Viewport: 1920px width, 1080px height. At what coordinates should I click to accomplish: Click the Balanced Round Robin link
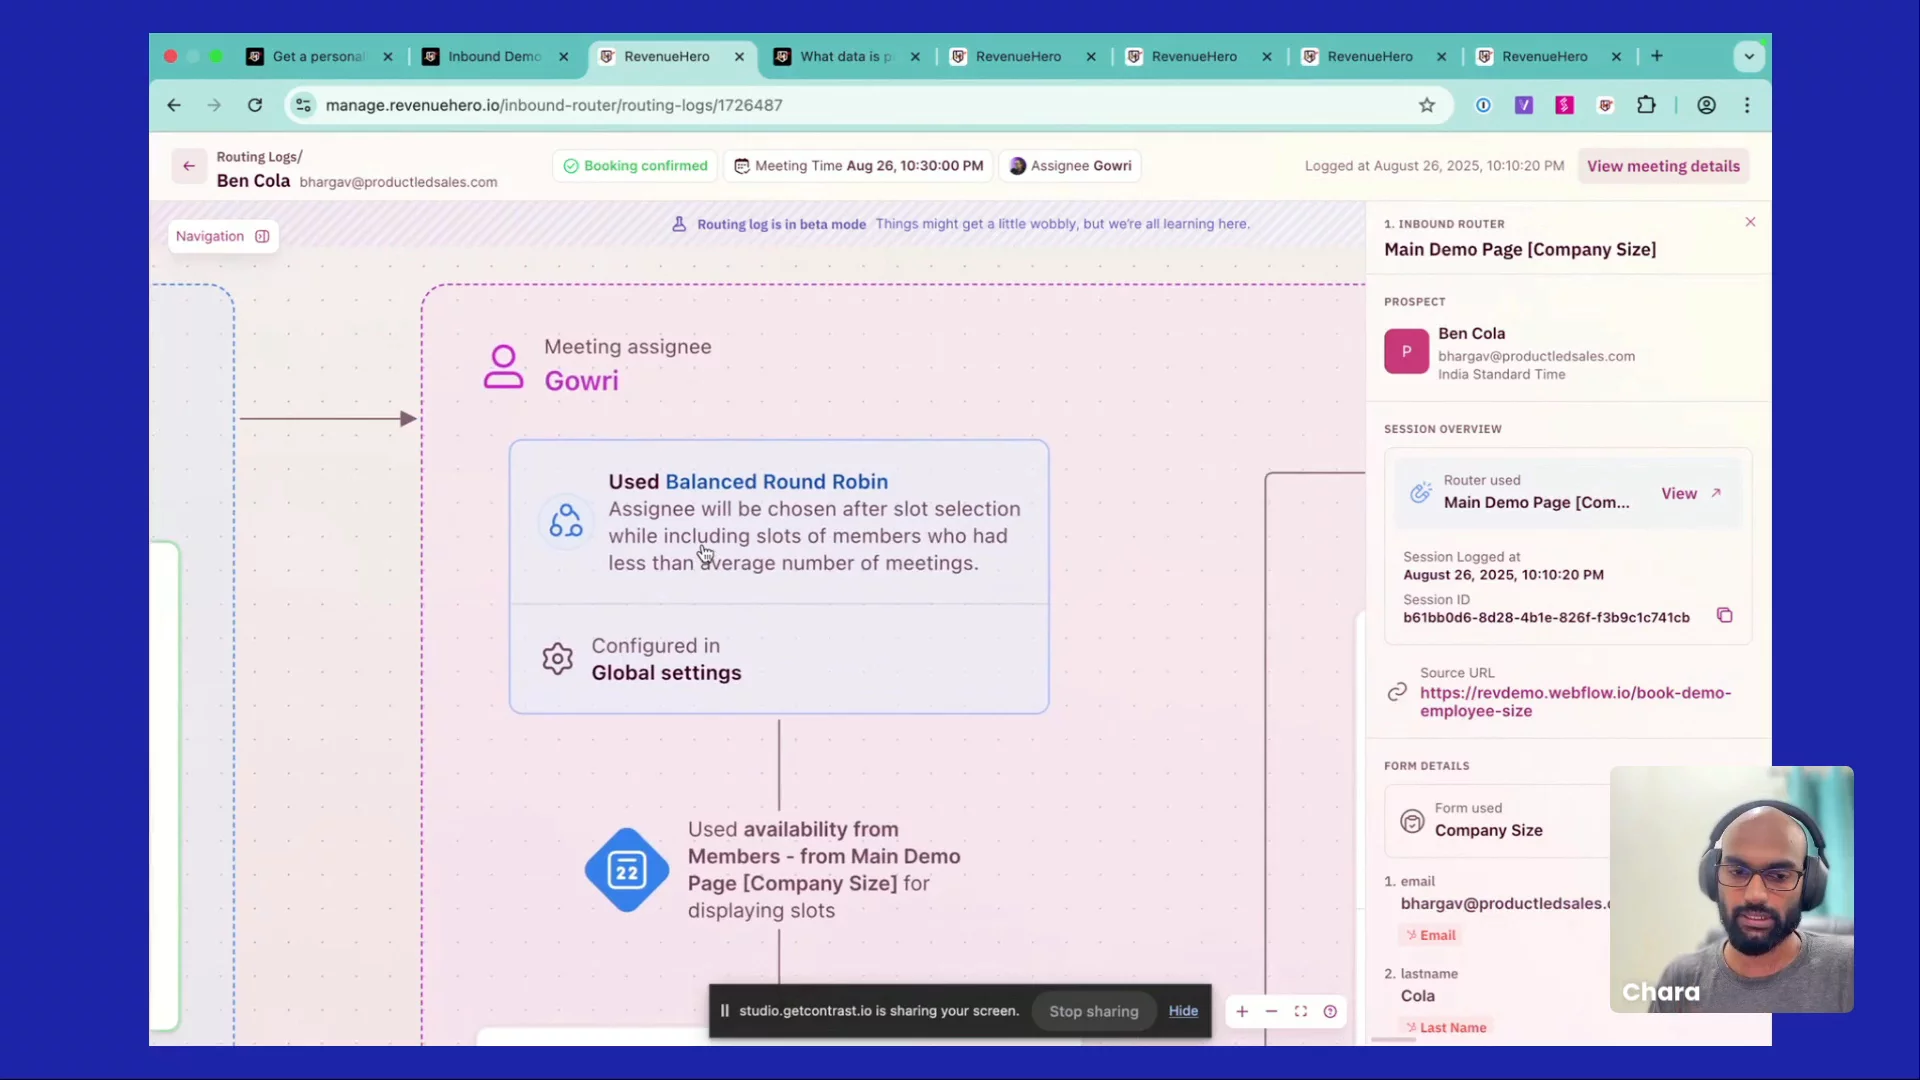point(777,481)
